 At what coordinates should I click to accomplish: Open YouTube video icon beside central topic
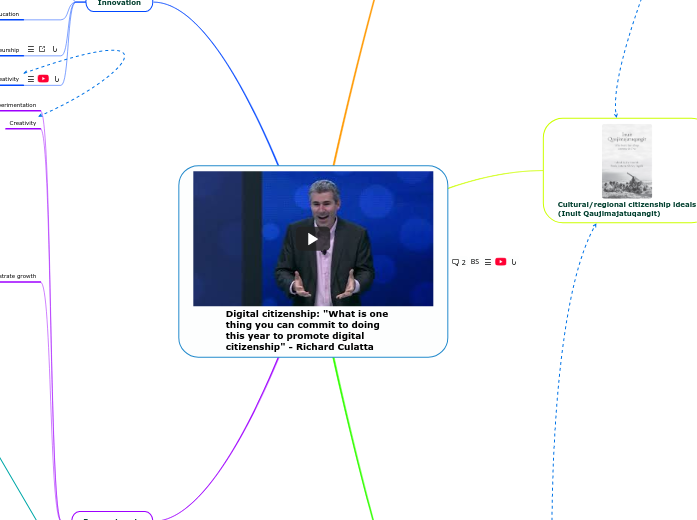click(x=501, y=262)
